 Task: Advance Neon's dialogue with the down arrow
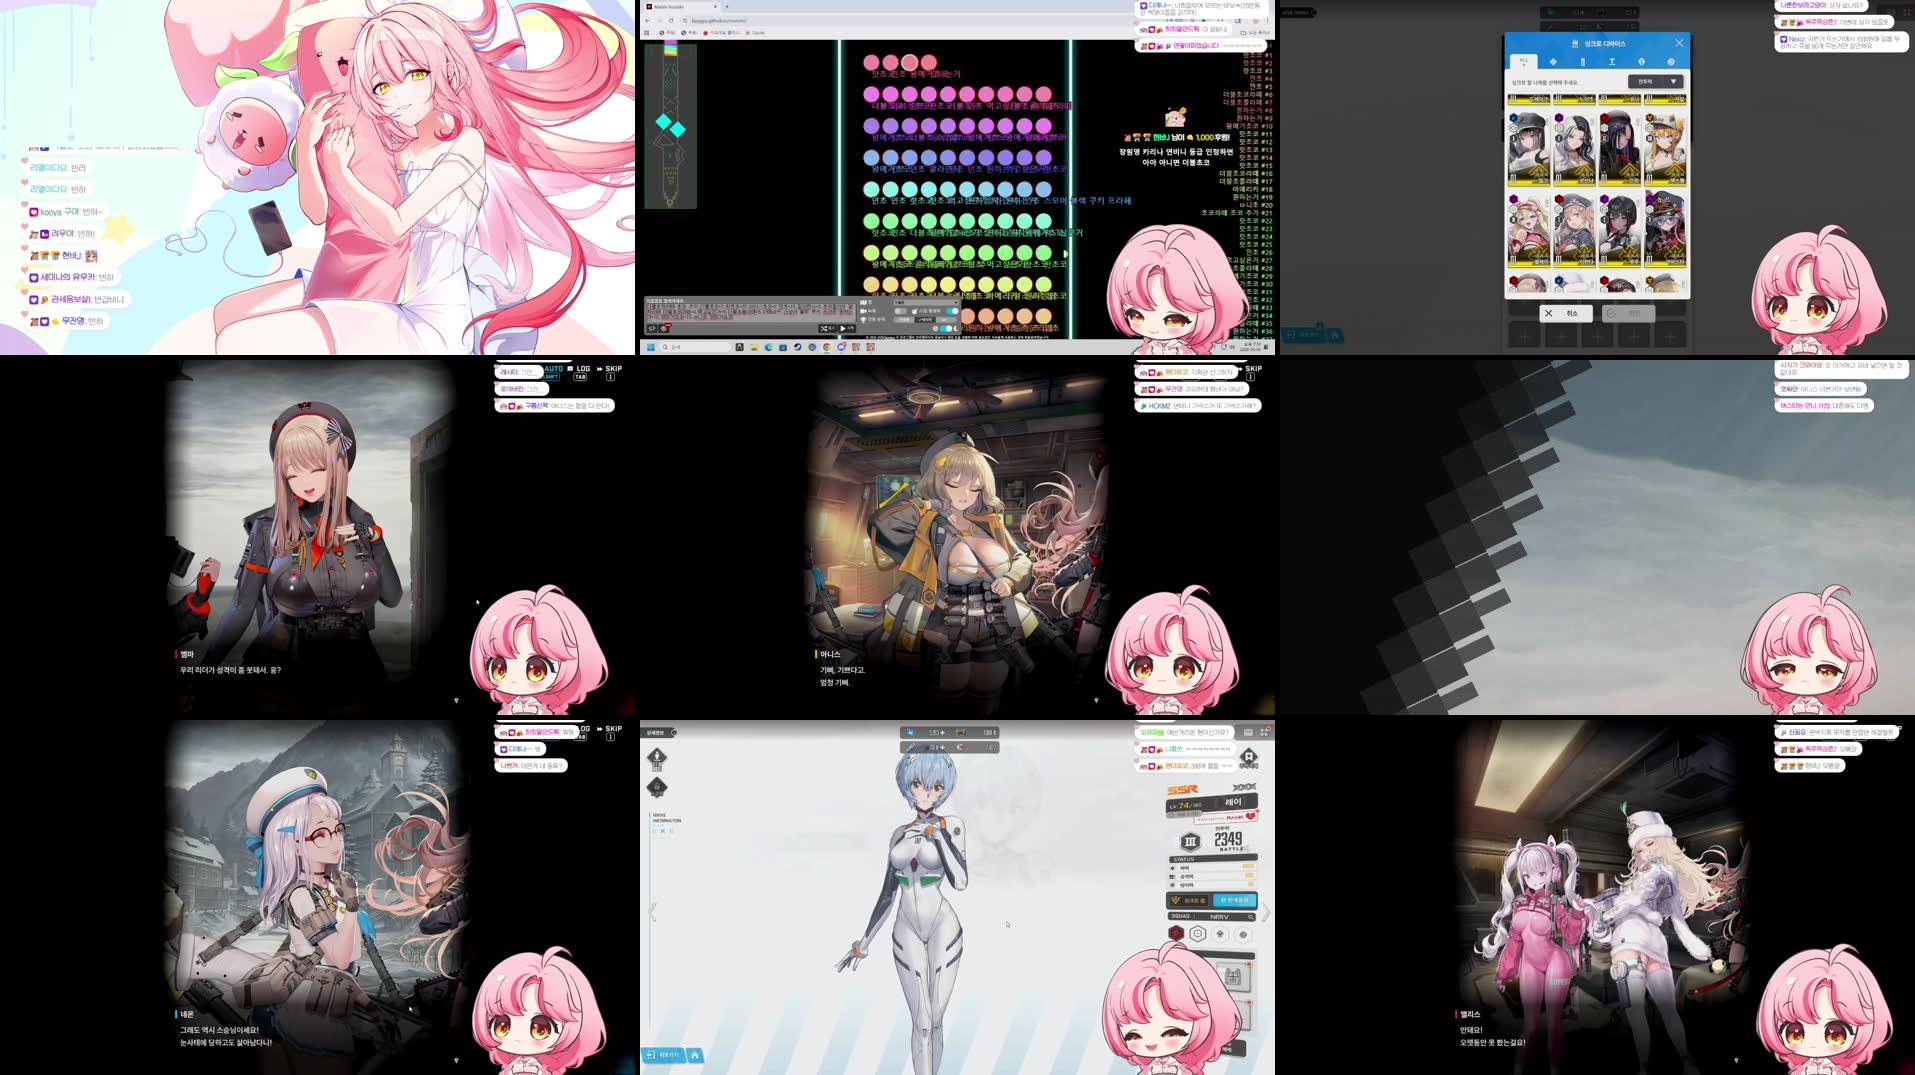point(457,1060)
